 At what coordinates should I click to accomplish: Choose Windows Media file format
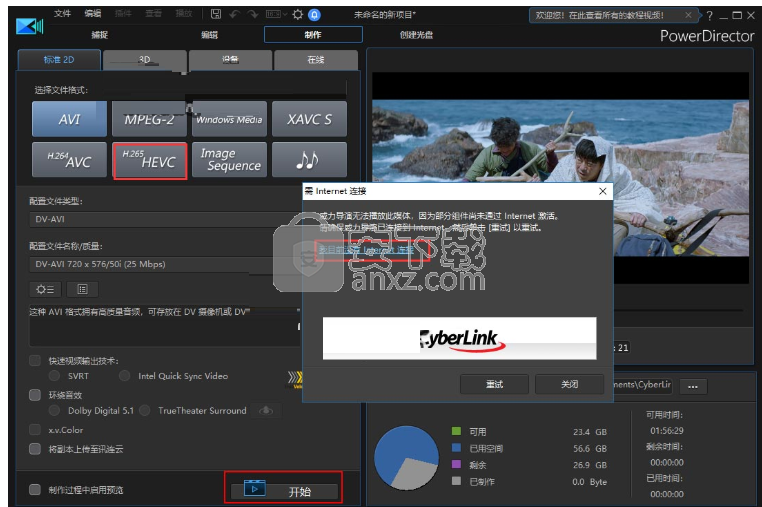[229, 119]
